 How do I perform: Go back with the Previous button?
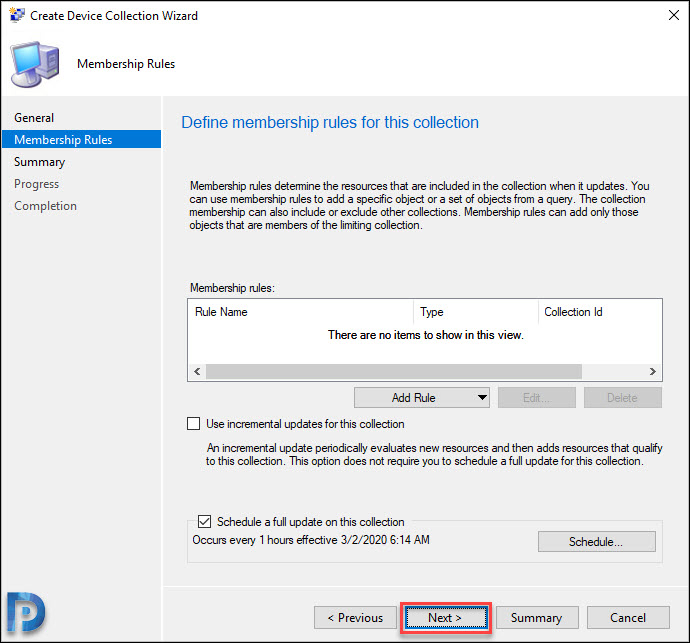point(355,617)
